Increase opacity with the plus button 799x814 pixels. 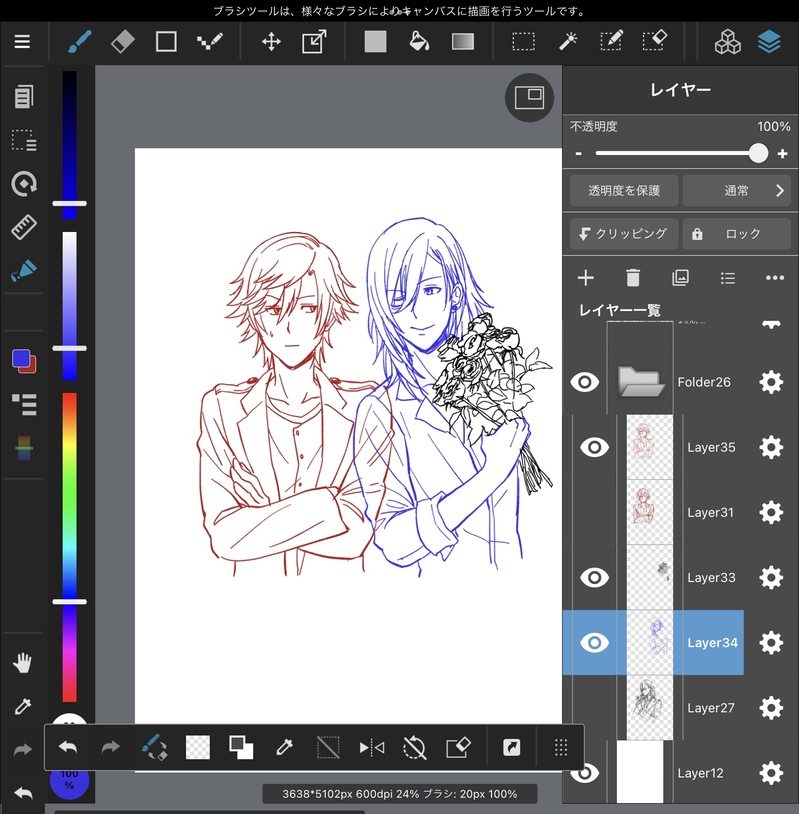(782, 154)
